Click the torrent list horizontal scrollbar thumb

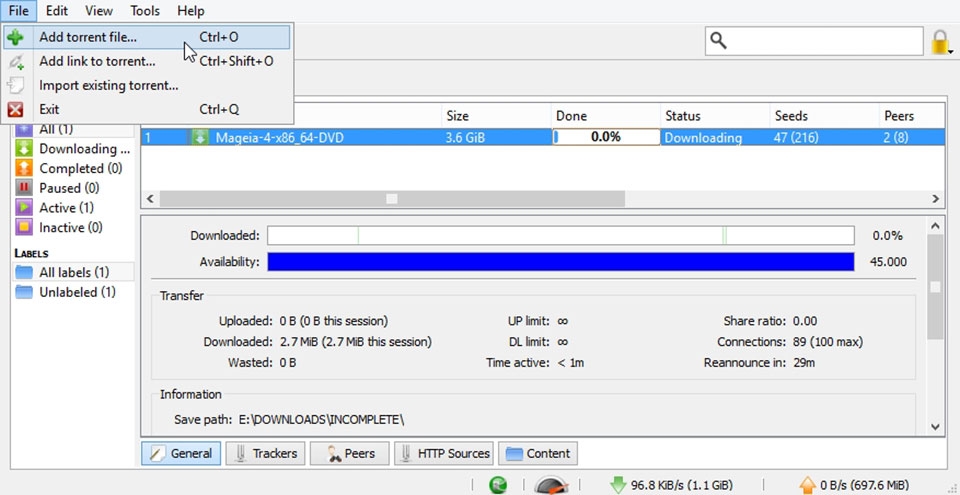(392, 198)
